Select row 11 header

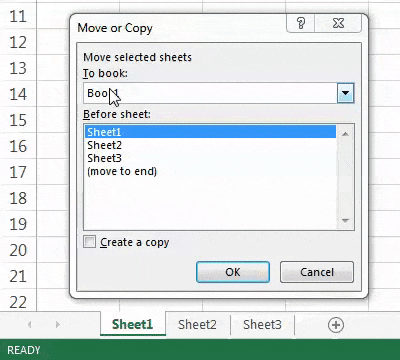pyautogui.click(x=18, y=16)
